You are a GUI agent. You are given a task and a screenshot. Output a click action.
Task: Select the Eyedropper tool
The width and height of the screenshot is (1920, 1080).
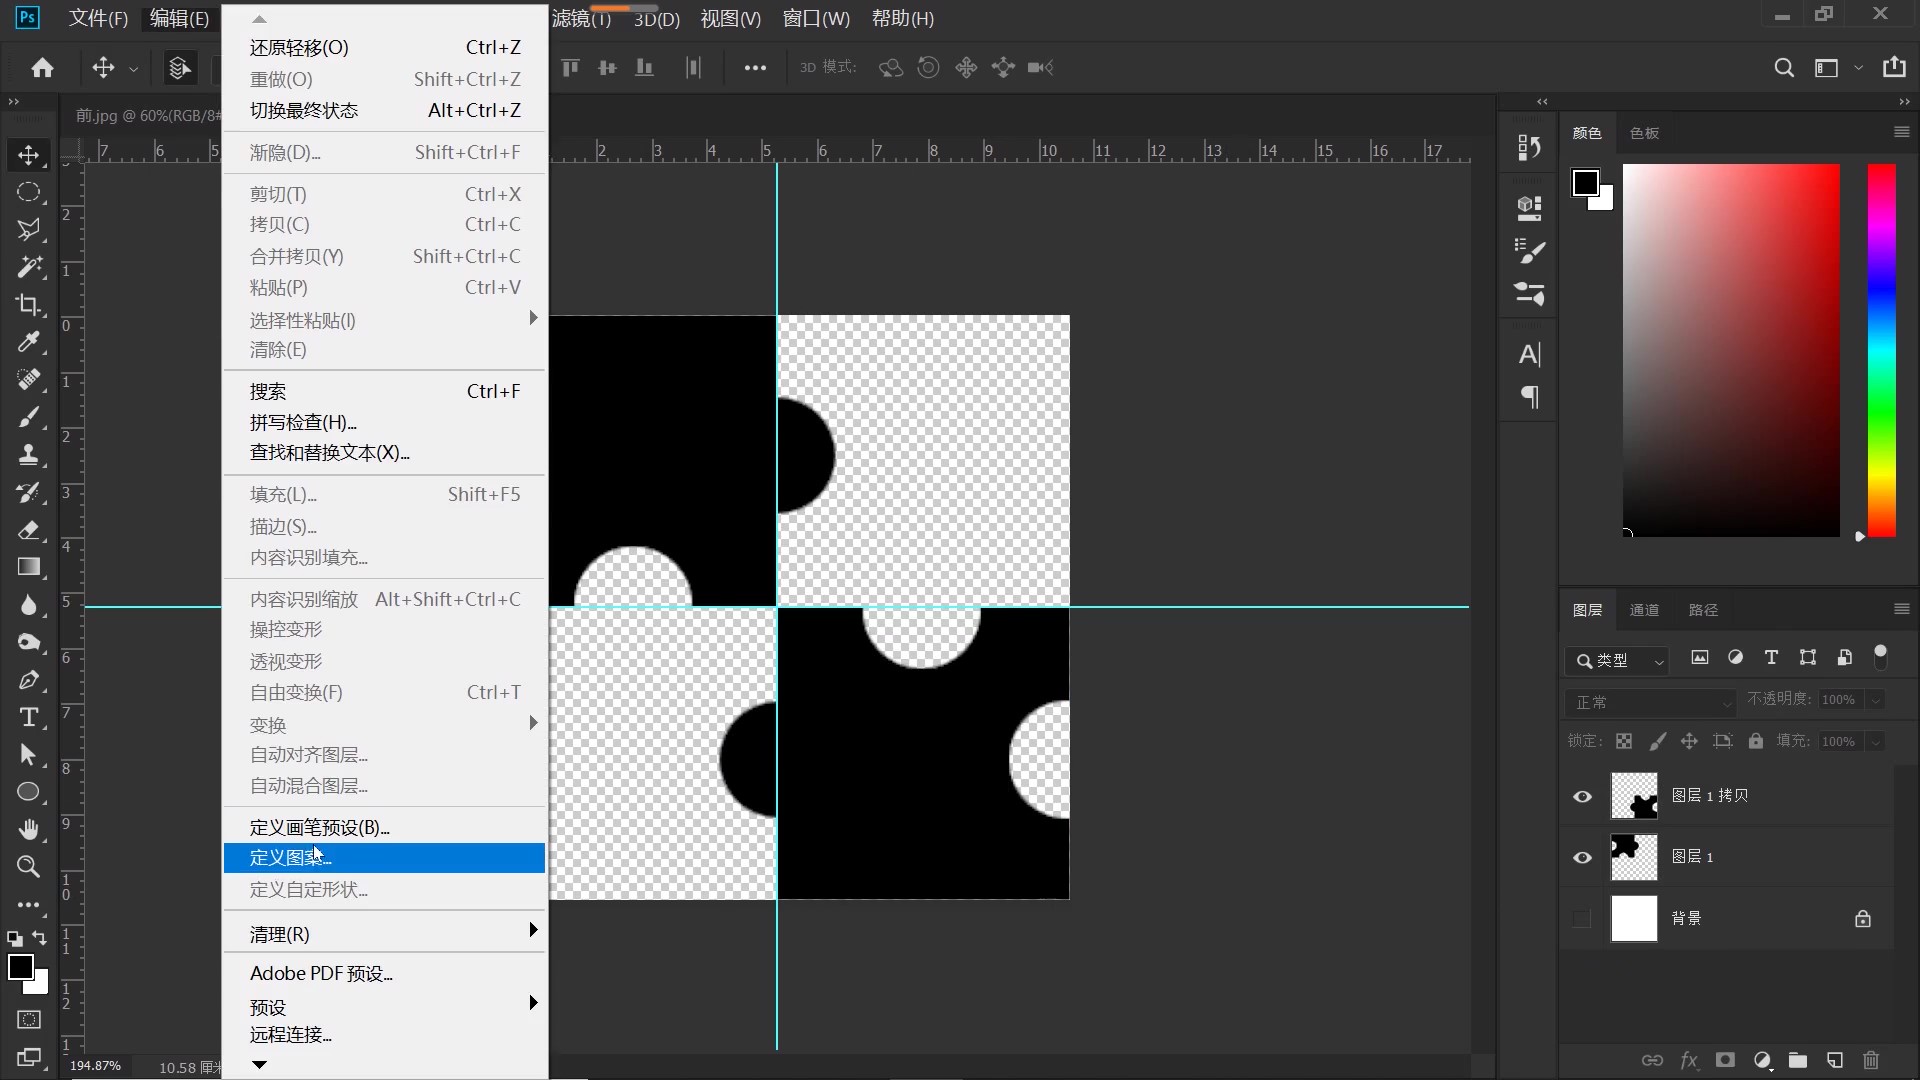click(x=28, y=342)
